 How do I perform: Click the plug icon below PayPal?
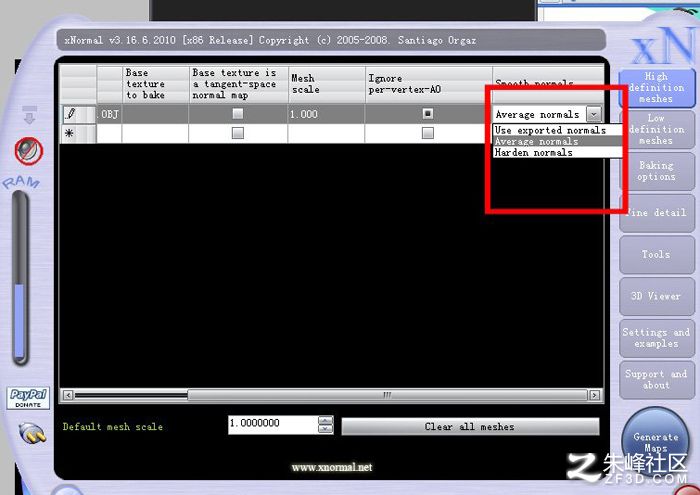(32, 433)
